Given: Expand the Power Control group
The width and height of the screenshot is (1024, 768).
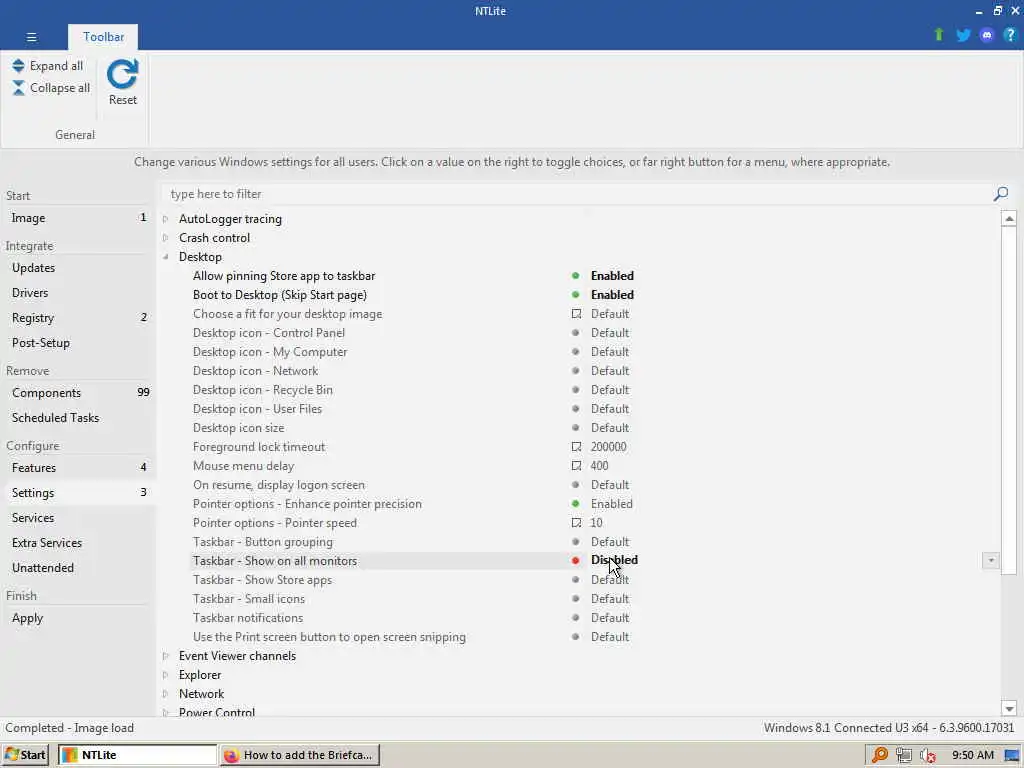Looking at the screenshot, I should coord(165,712).
